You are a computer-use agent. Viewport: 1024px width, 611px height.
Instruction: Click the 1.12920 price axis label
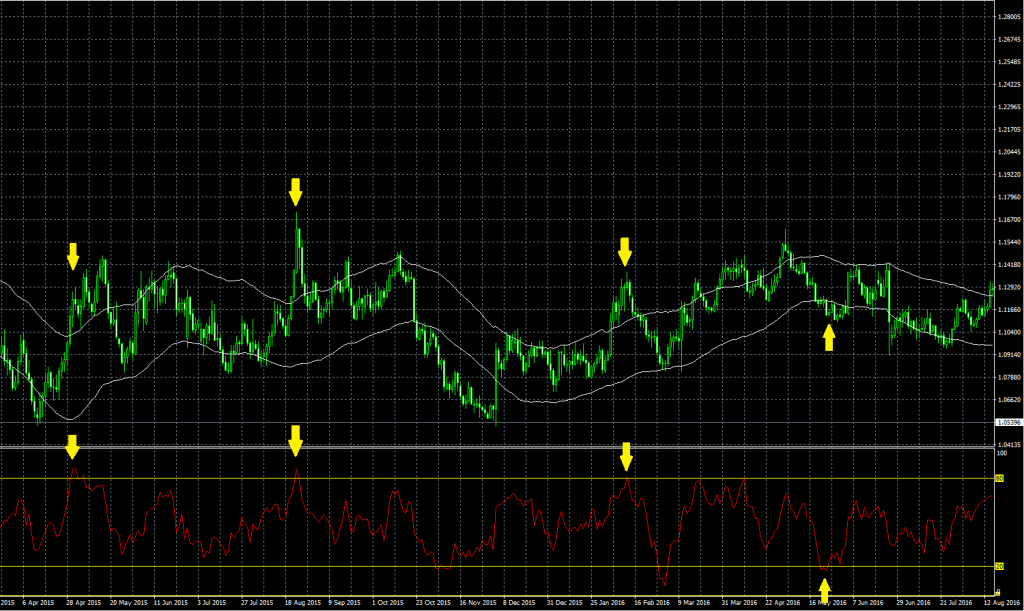pyautogui.click(x=1010, y=287)
